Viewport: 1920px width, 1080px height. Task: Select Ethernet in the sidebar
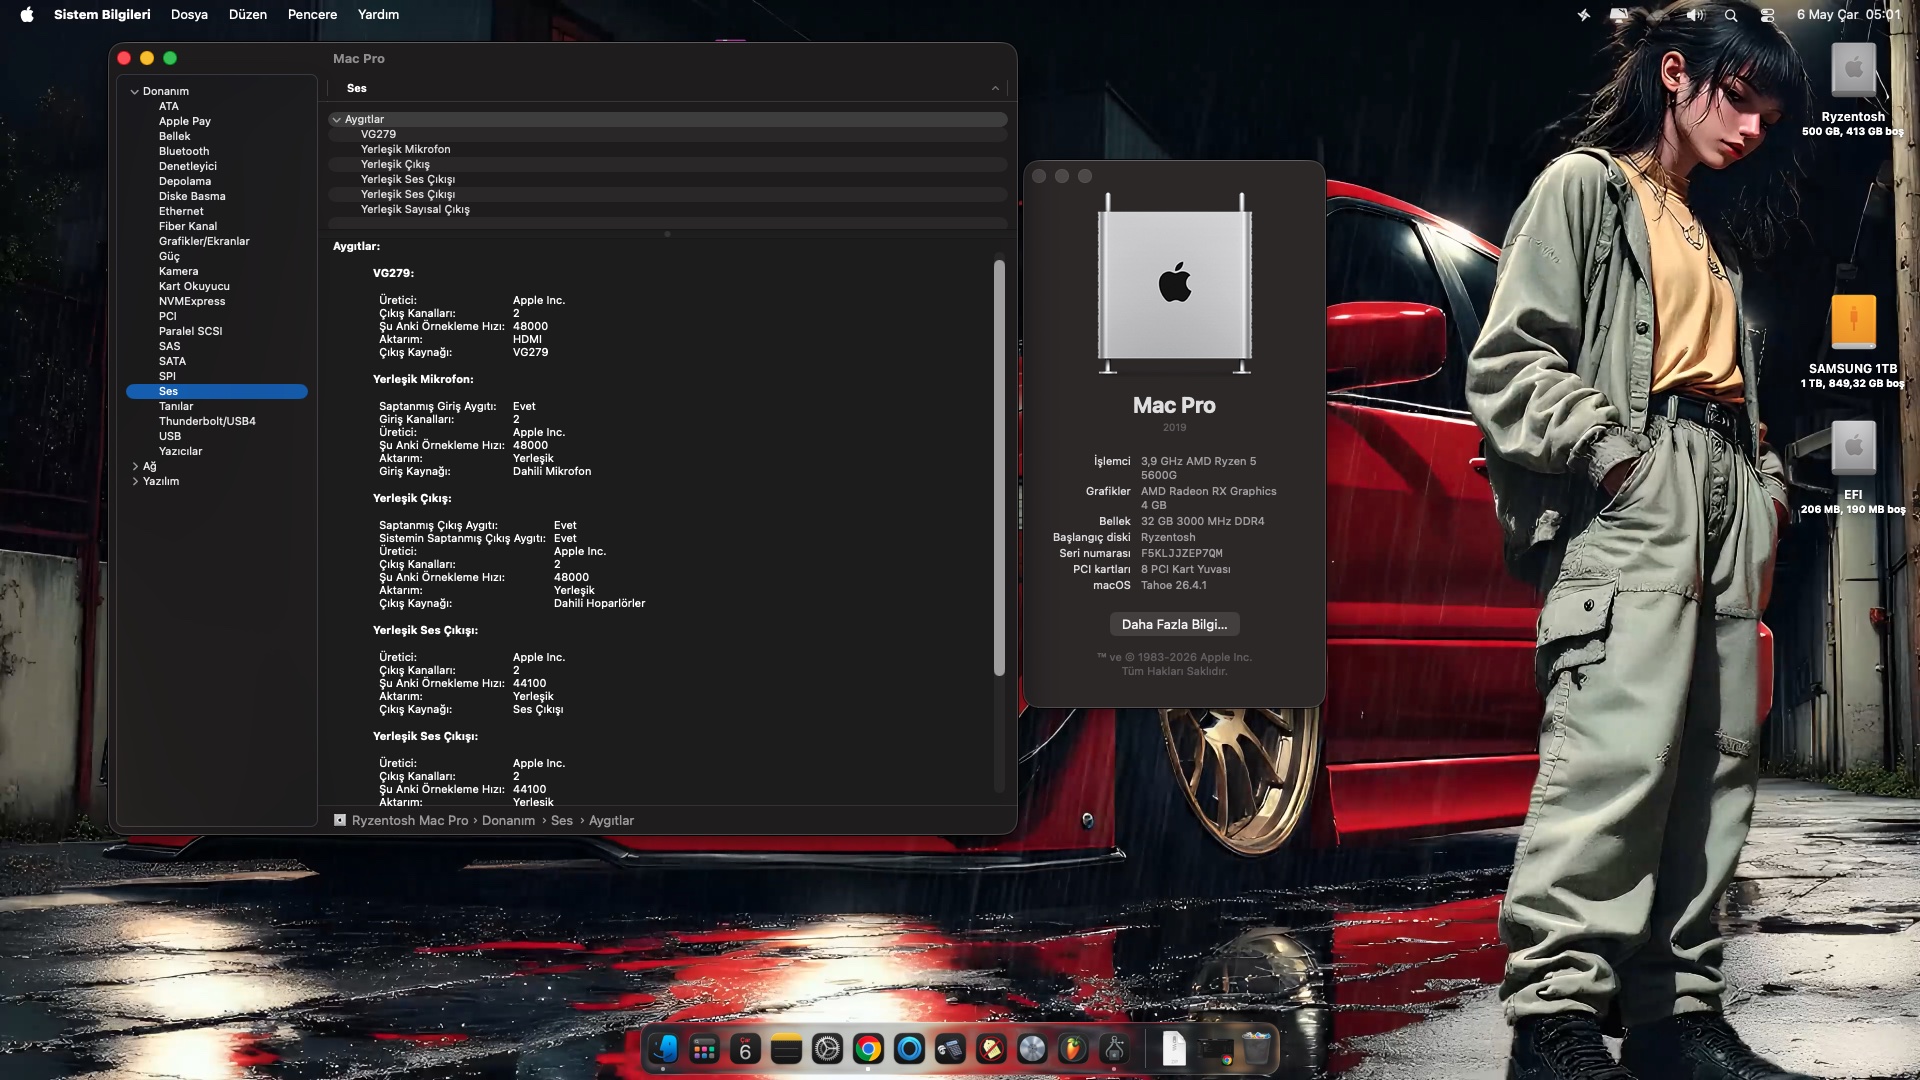click(181, 211)
